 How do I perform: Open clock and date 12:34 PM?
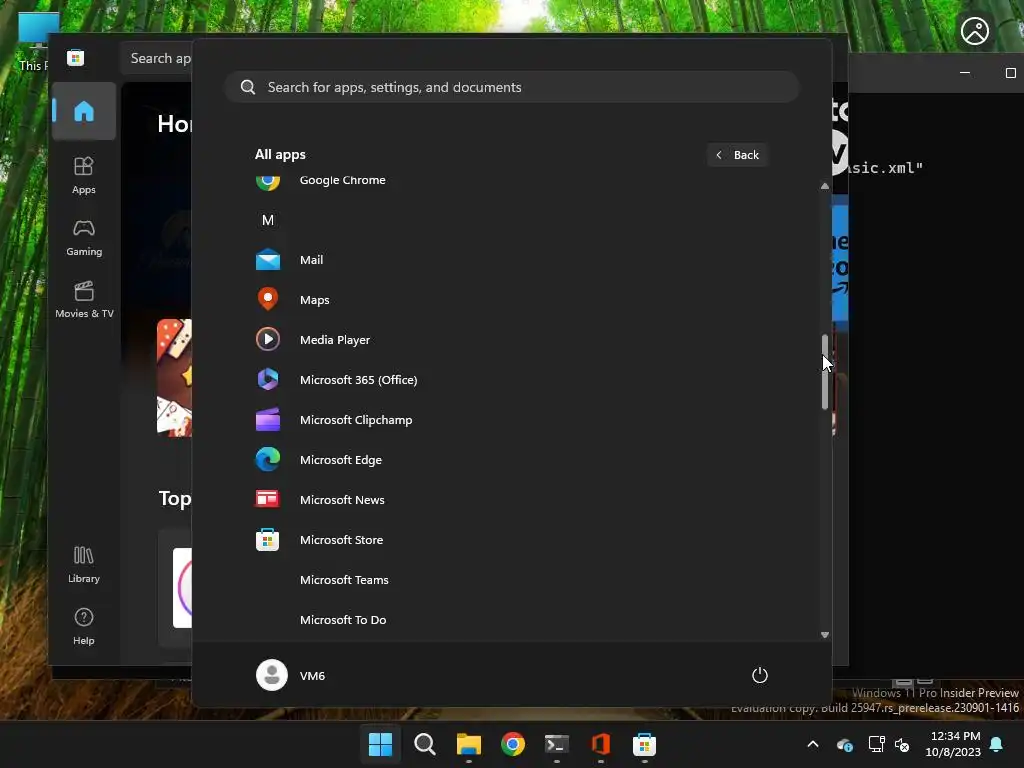(x=953, y=744)
